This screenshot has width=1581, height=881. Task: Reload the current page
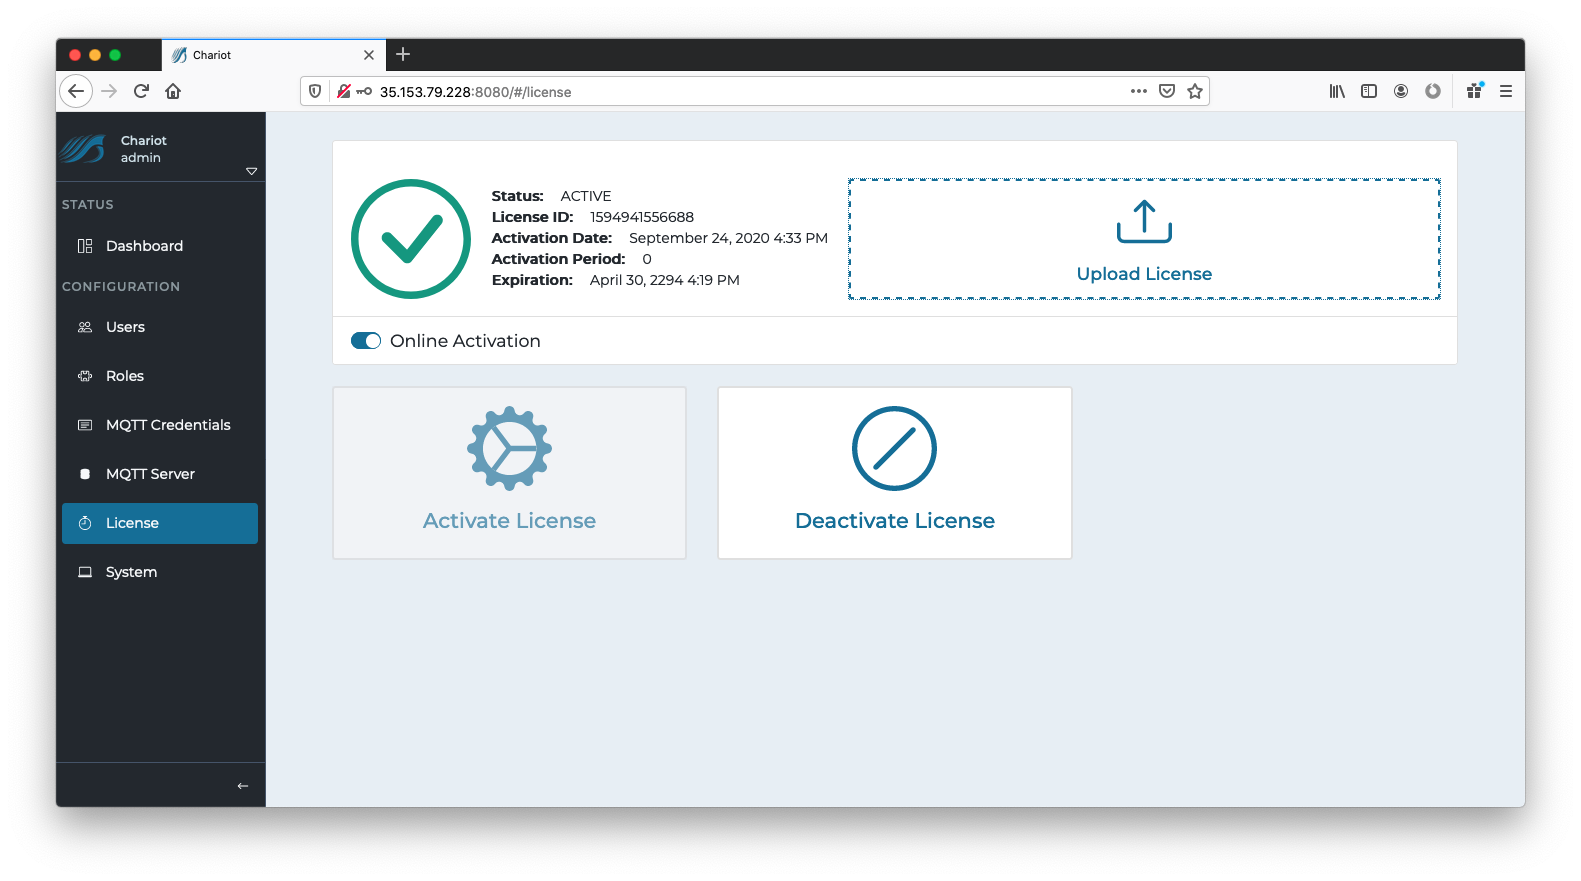pyautogui.click(x=141, y=91)
